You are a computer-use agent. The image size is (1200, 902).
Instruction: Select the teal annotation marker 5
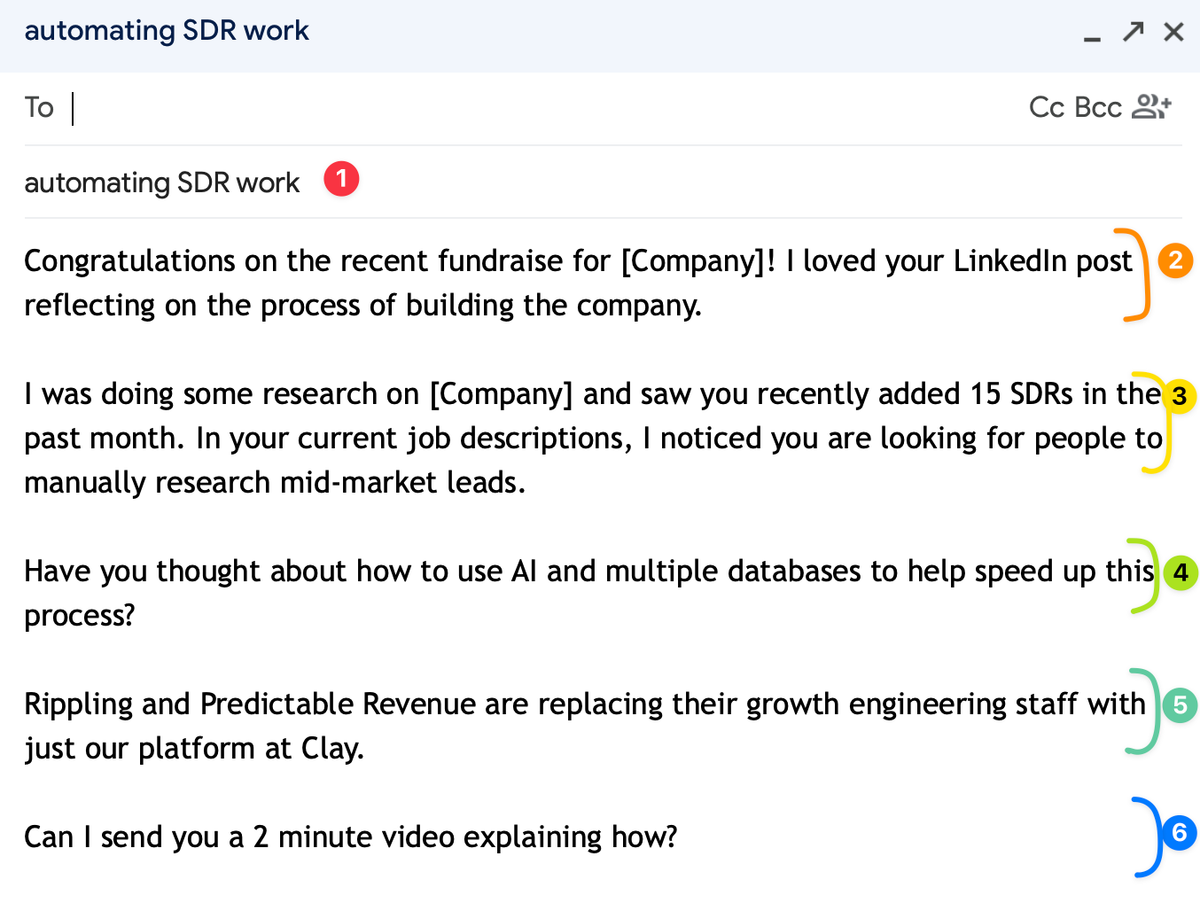pyautogui.click(x=1178, y=705)
